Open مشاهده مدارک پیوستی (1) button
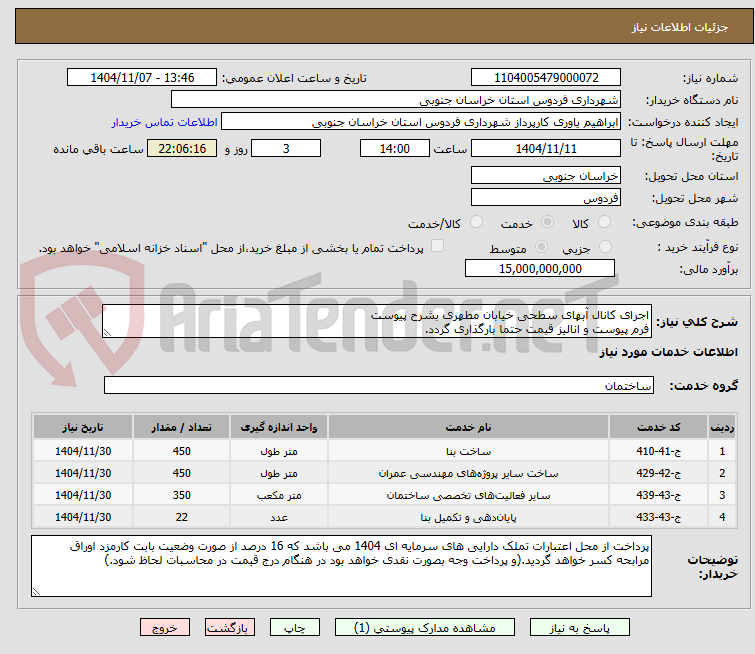The width and height of the screenshot is (755, 654). (425, 628)
